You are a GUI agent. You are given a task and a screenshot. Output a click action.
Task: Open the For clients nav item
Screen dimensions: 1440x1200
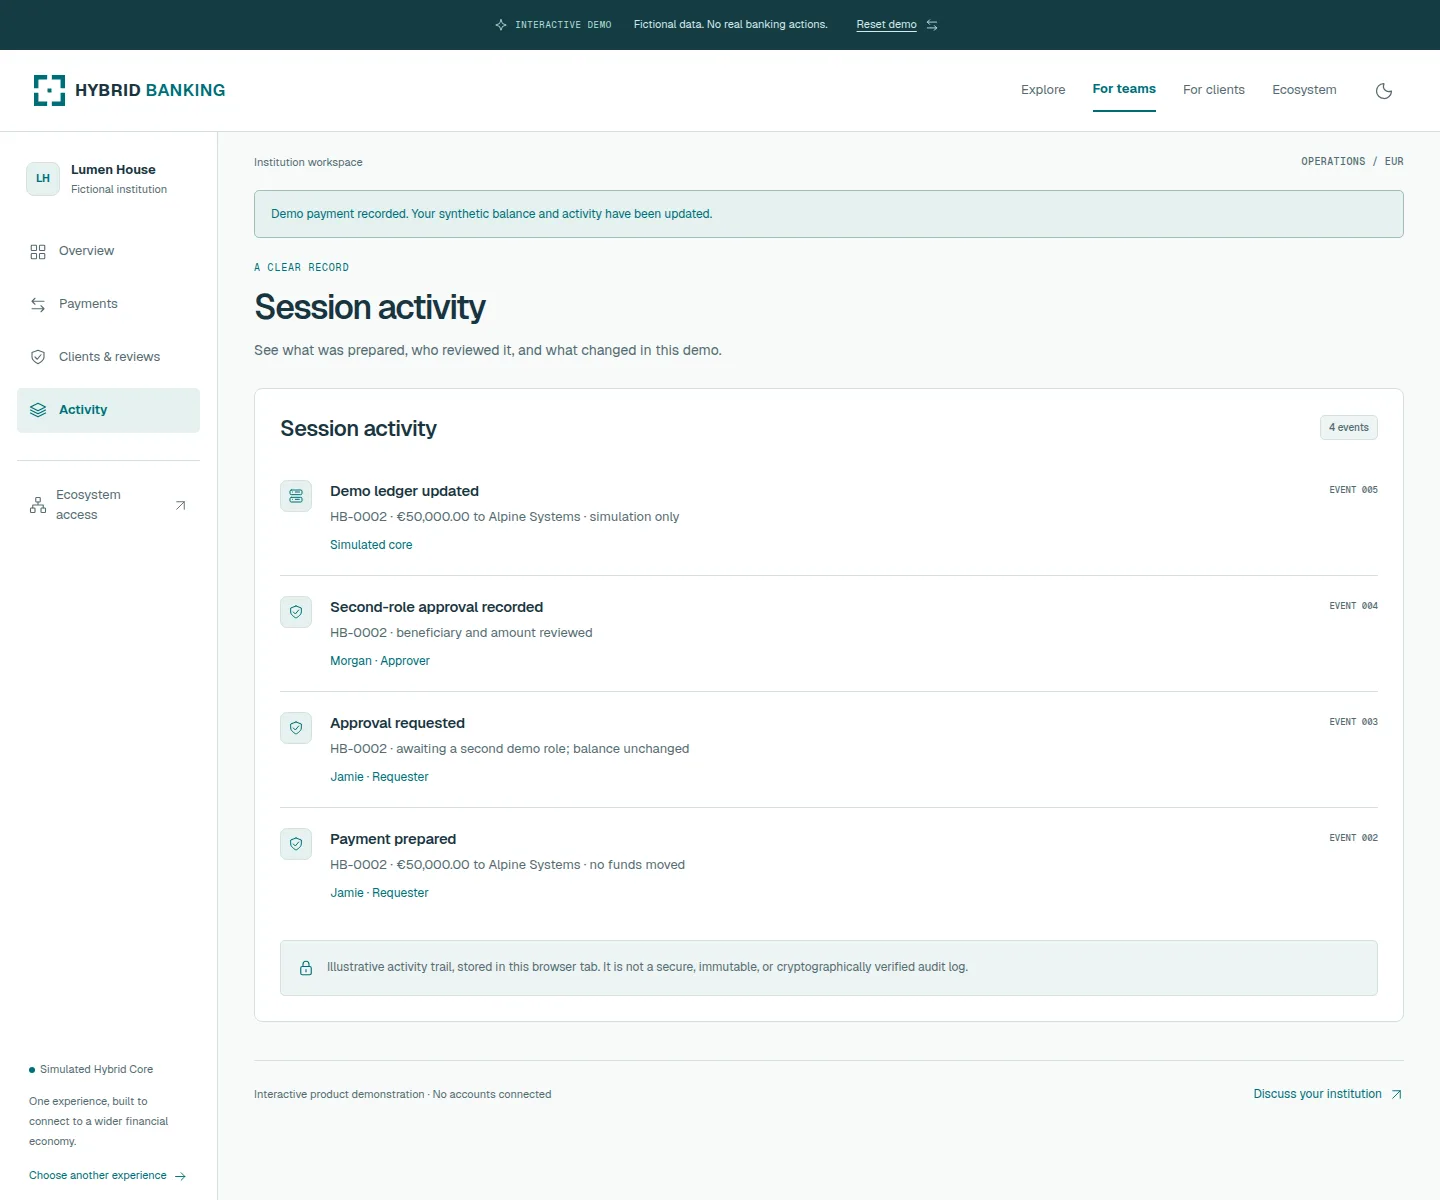[1214, 90]
